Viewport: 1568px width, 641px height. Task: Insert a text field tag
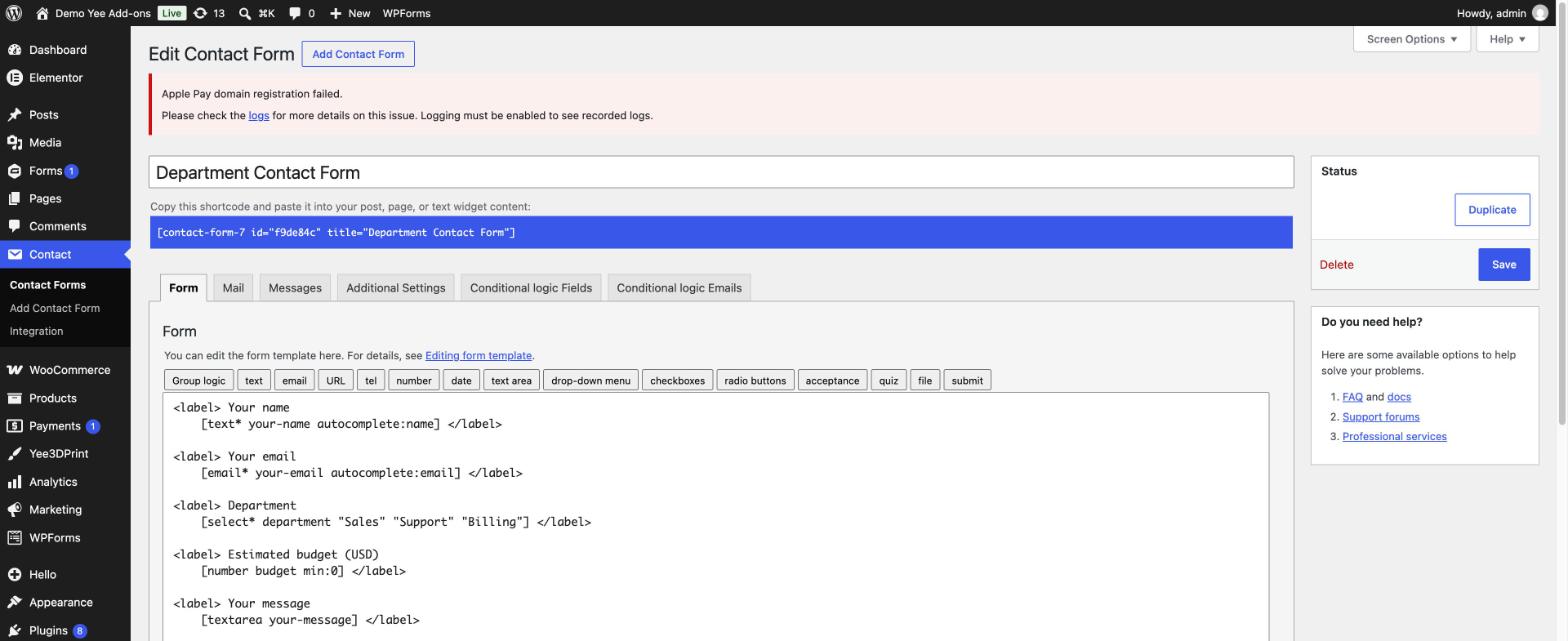tap(254, 381)
